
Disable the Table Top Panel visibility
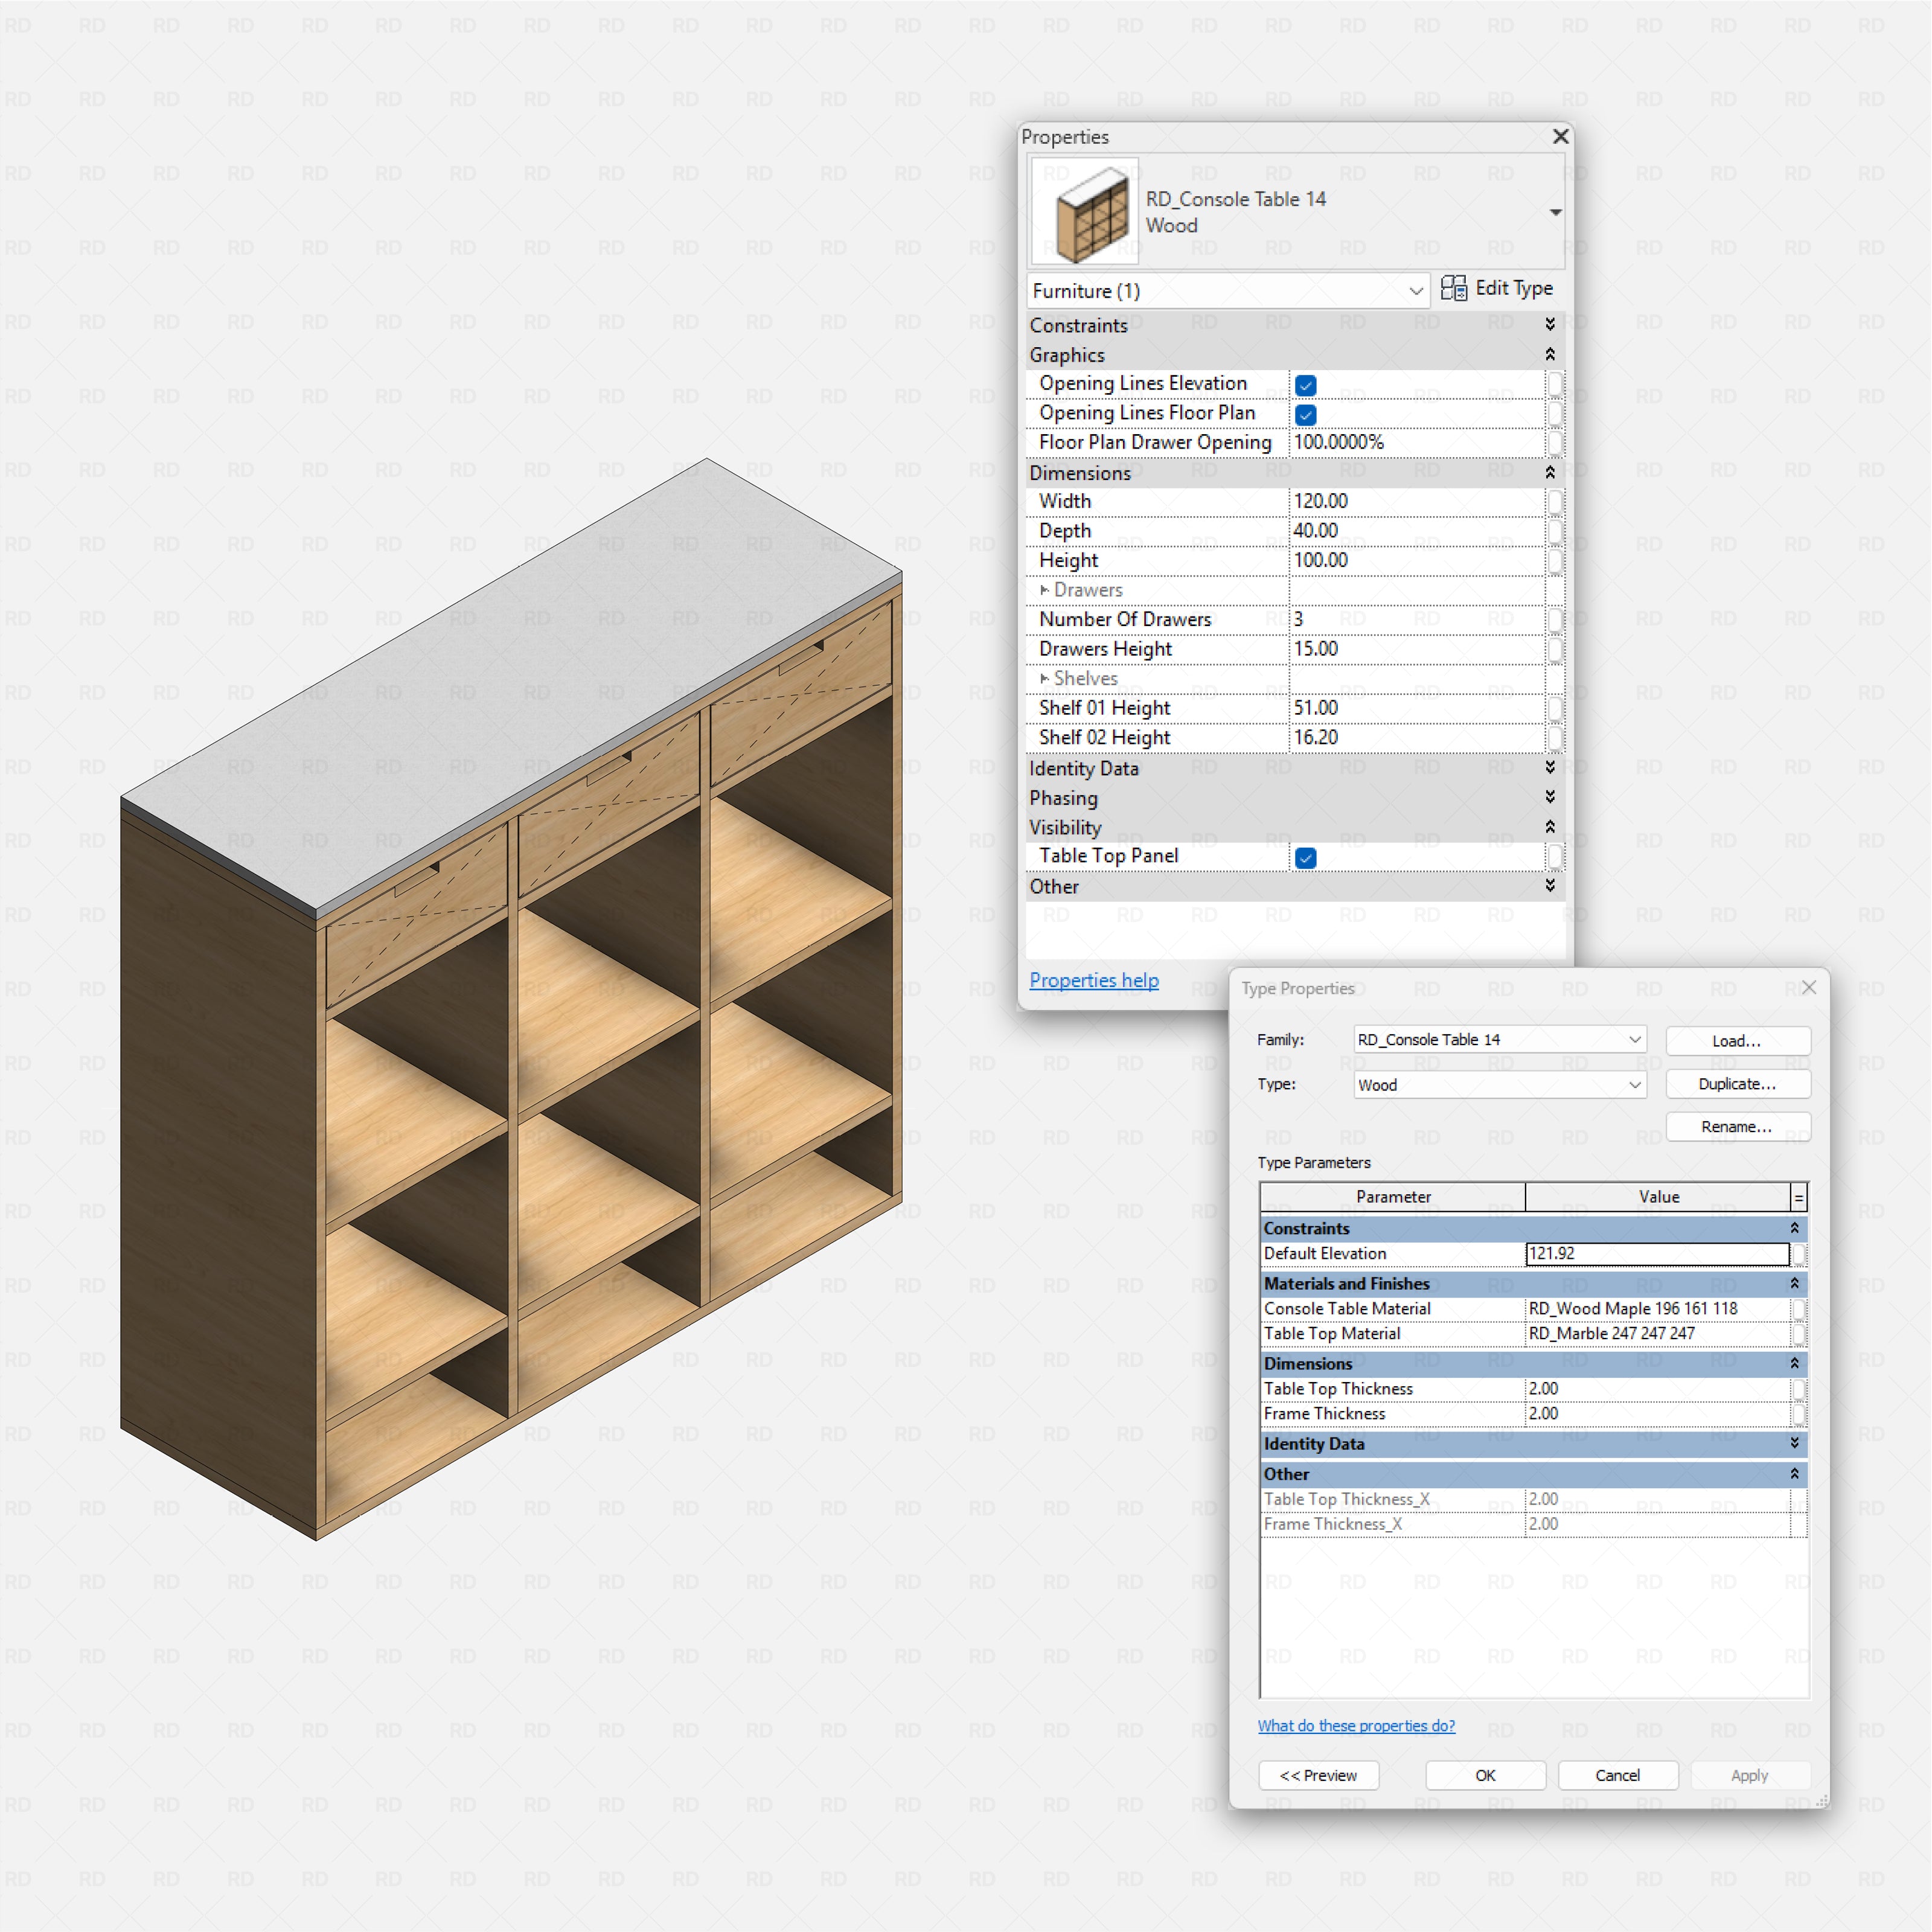pos(1305,857)
